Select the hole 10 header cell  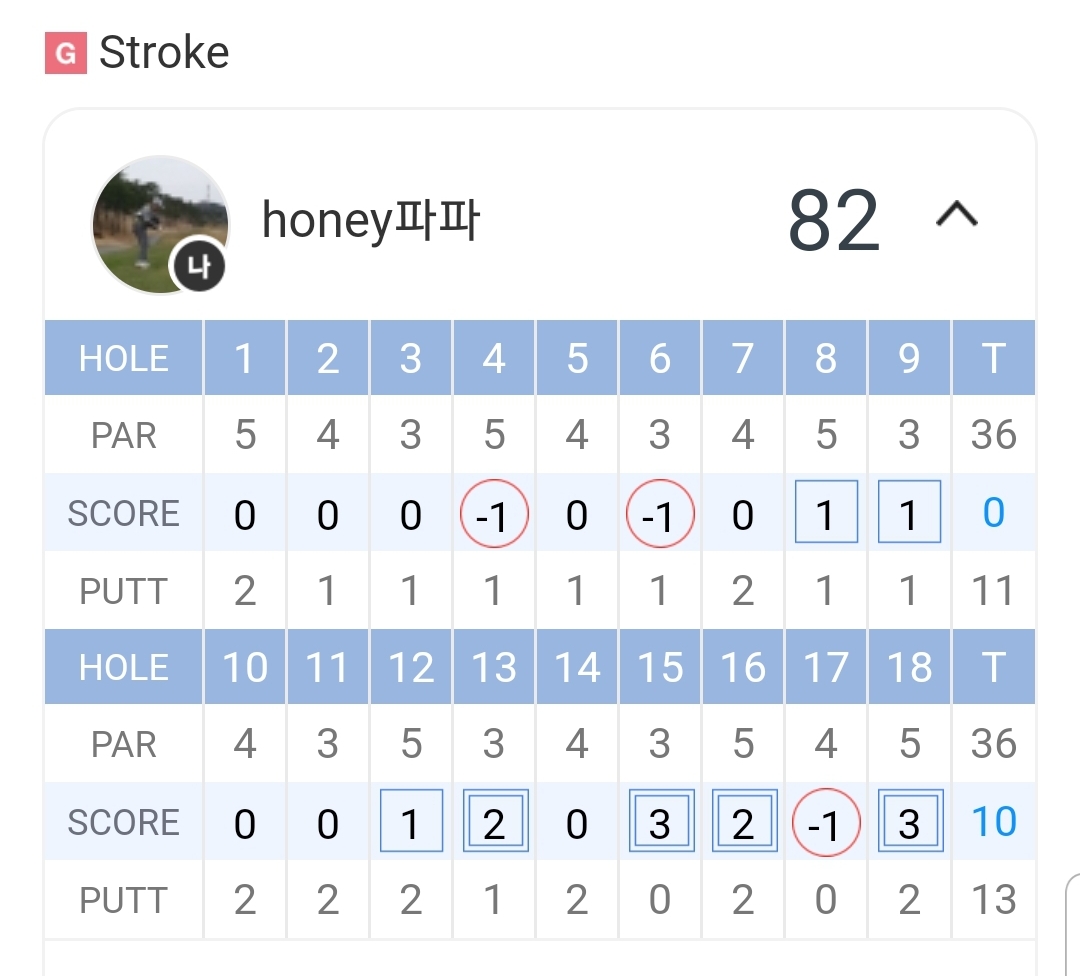pos(245,667)
